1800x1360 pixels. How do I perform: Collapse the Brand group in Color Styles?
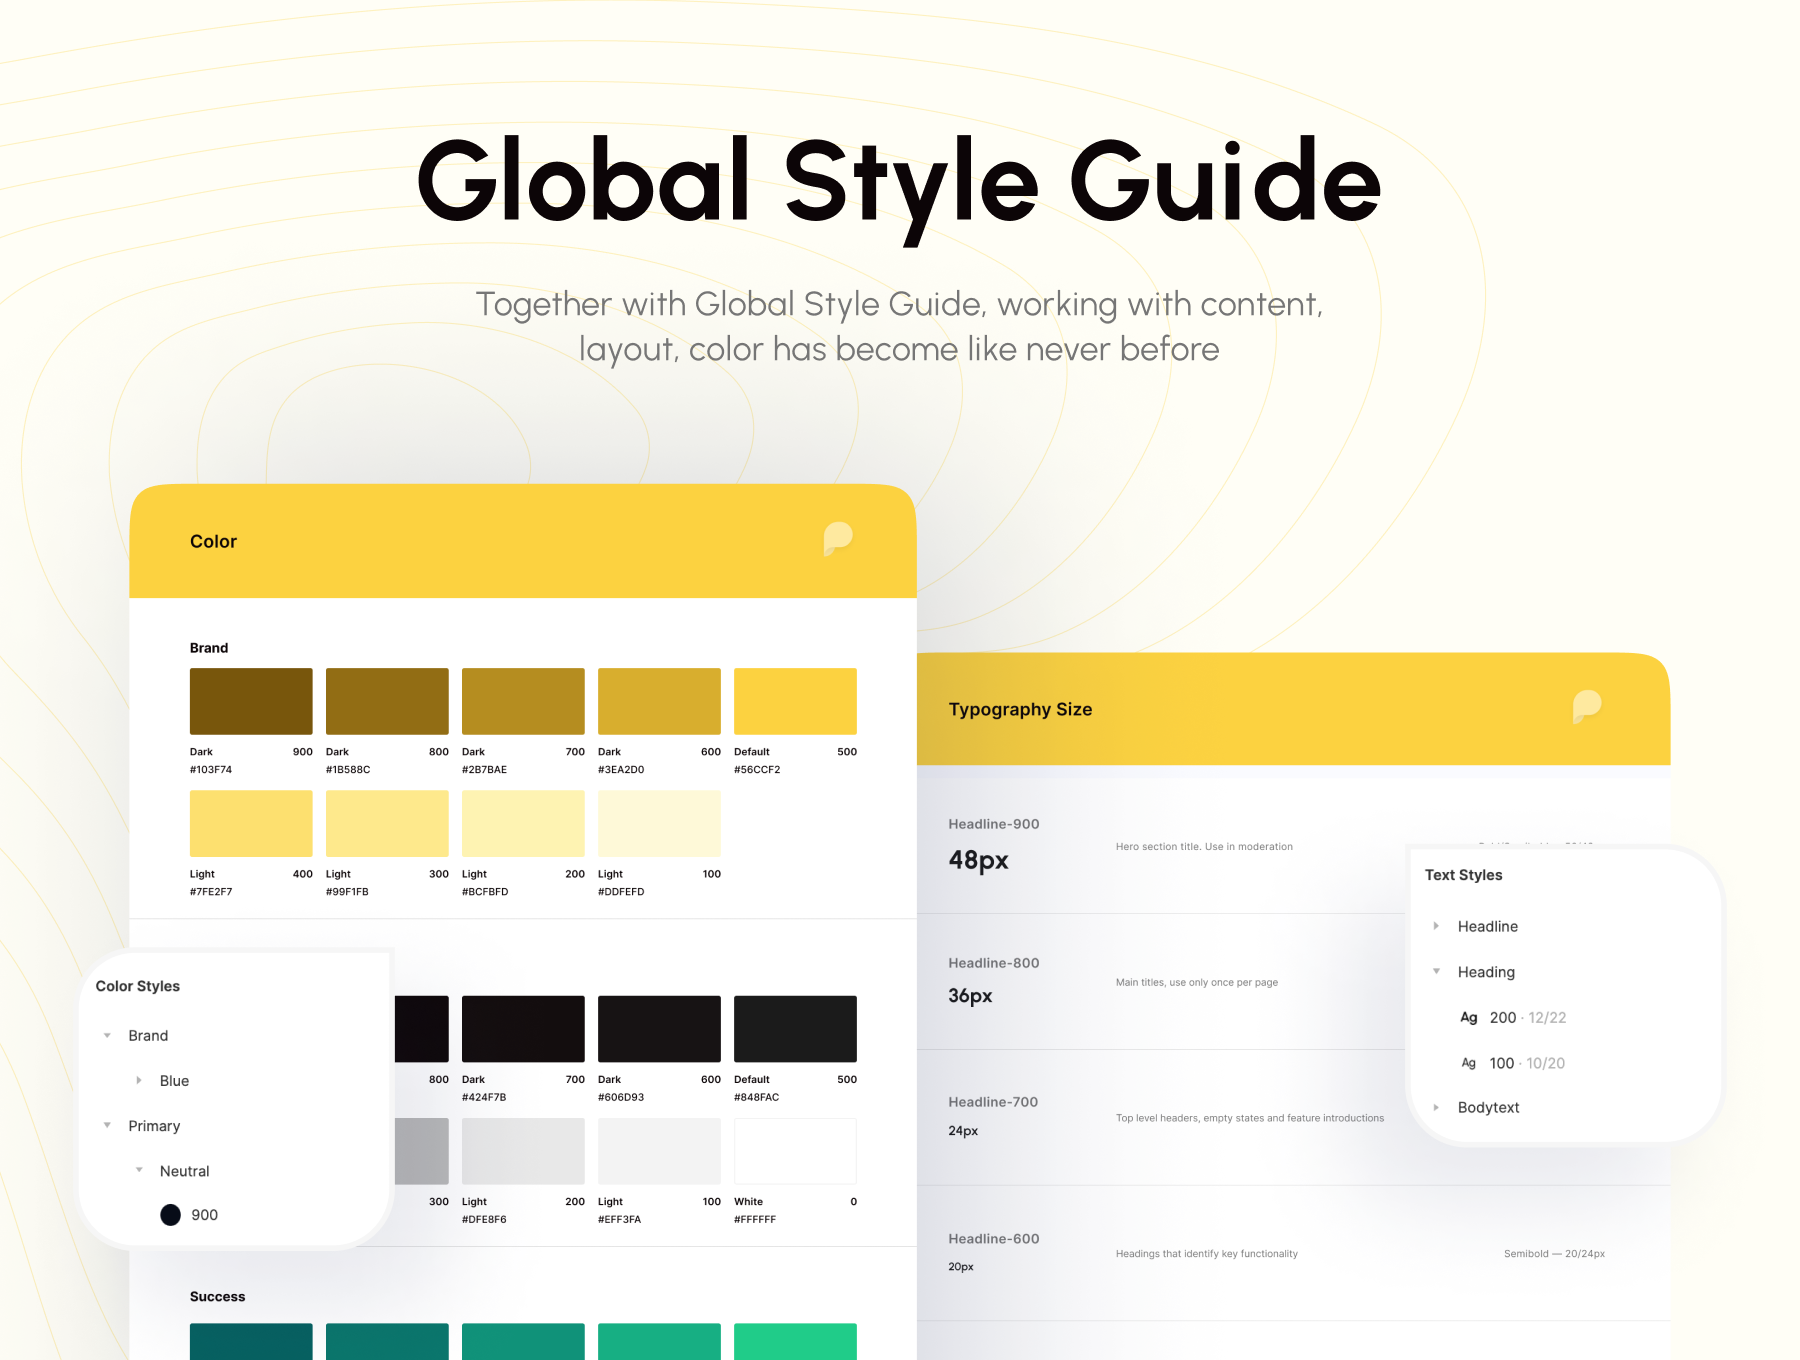click(x=108, y=1036)
